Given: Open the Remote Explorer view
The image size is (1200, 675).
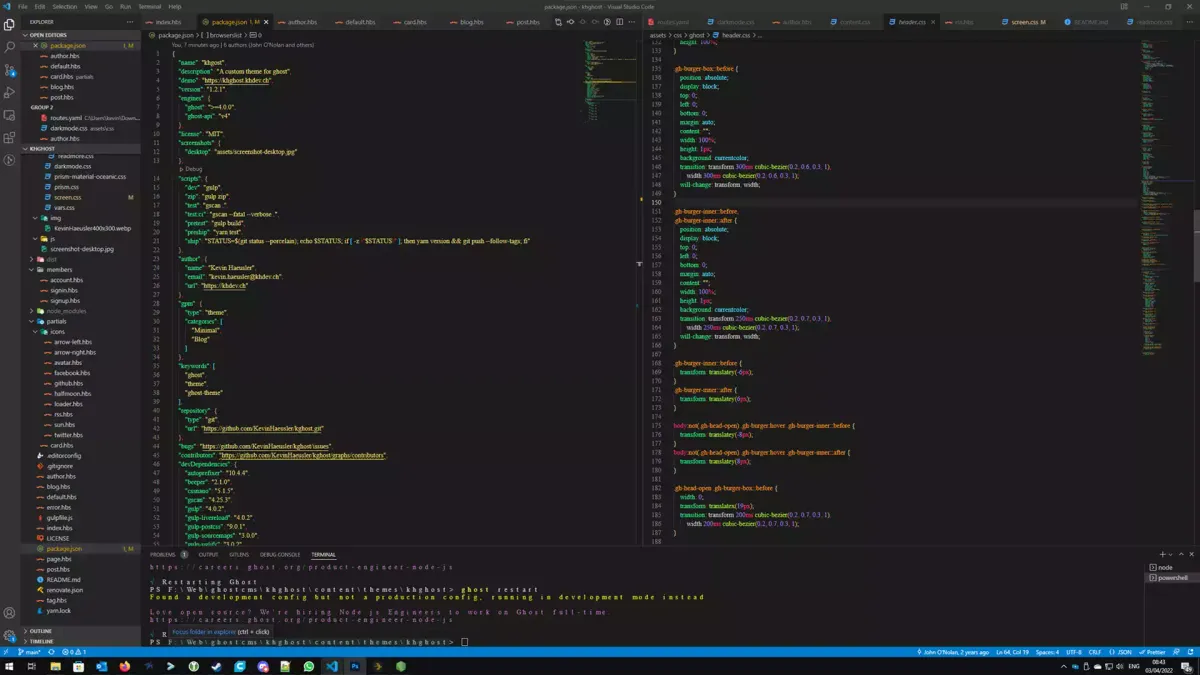Looking at the screenshot, I should pos(10,115).
